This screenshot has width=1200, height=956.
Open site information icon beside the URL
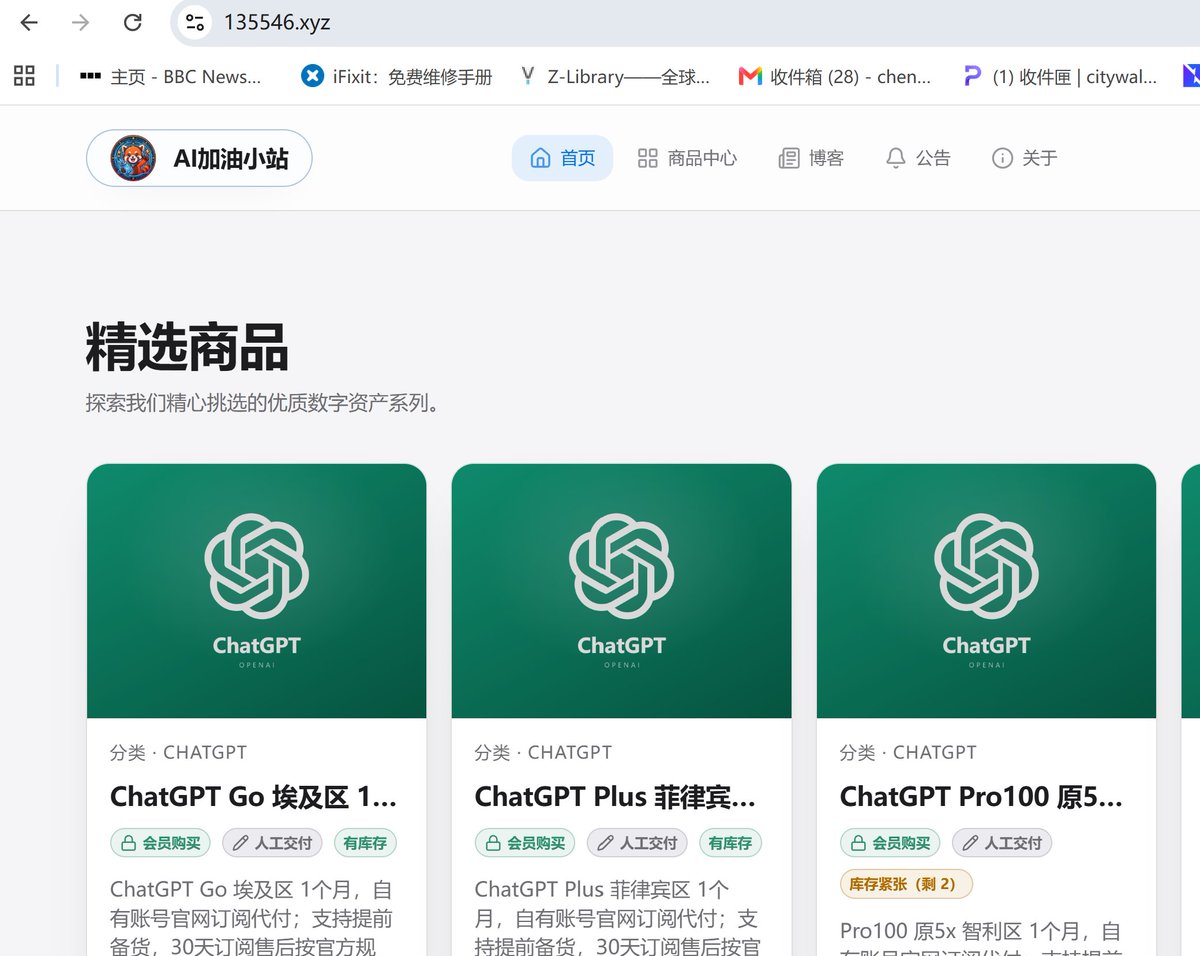(195, 22)
